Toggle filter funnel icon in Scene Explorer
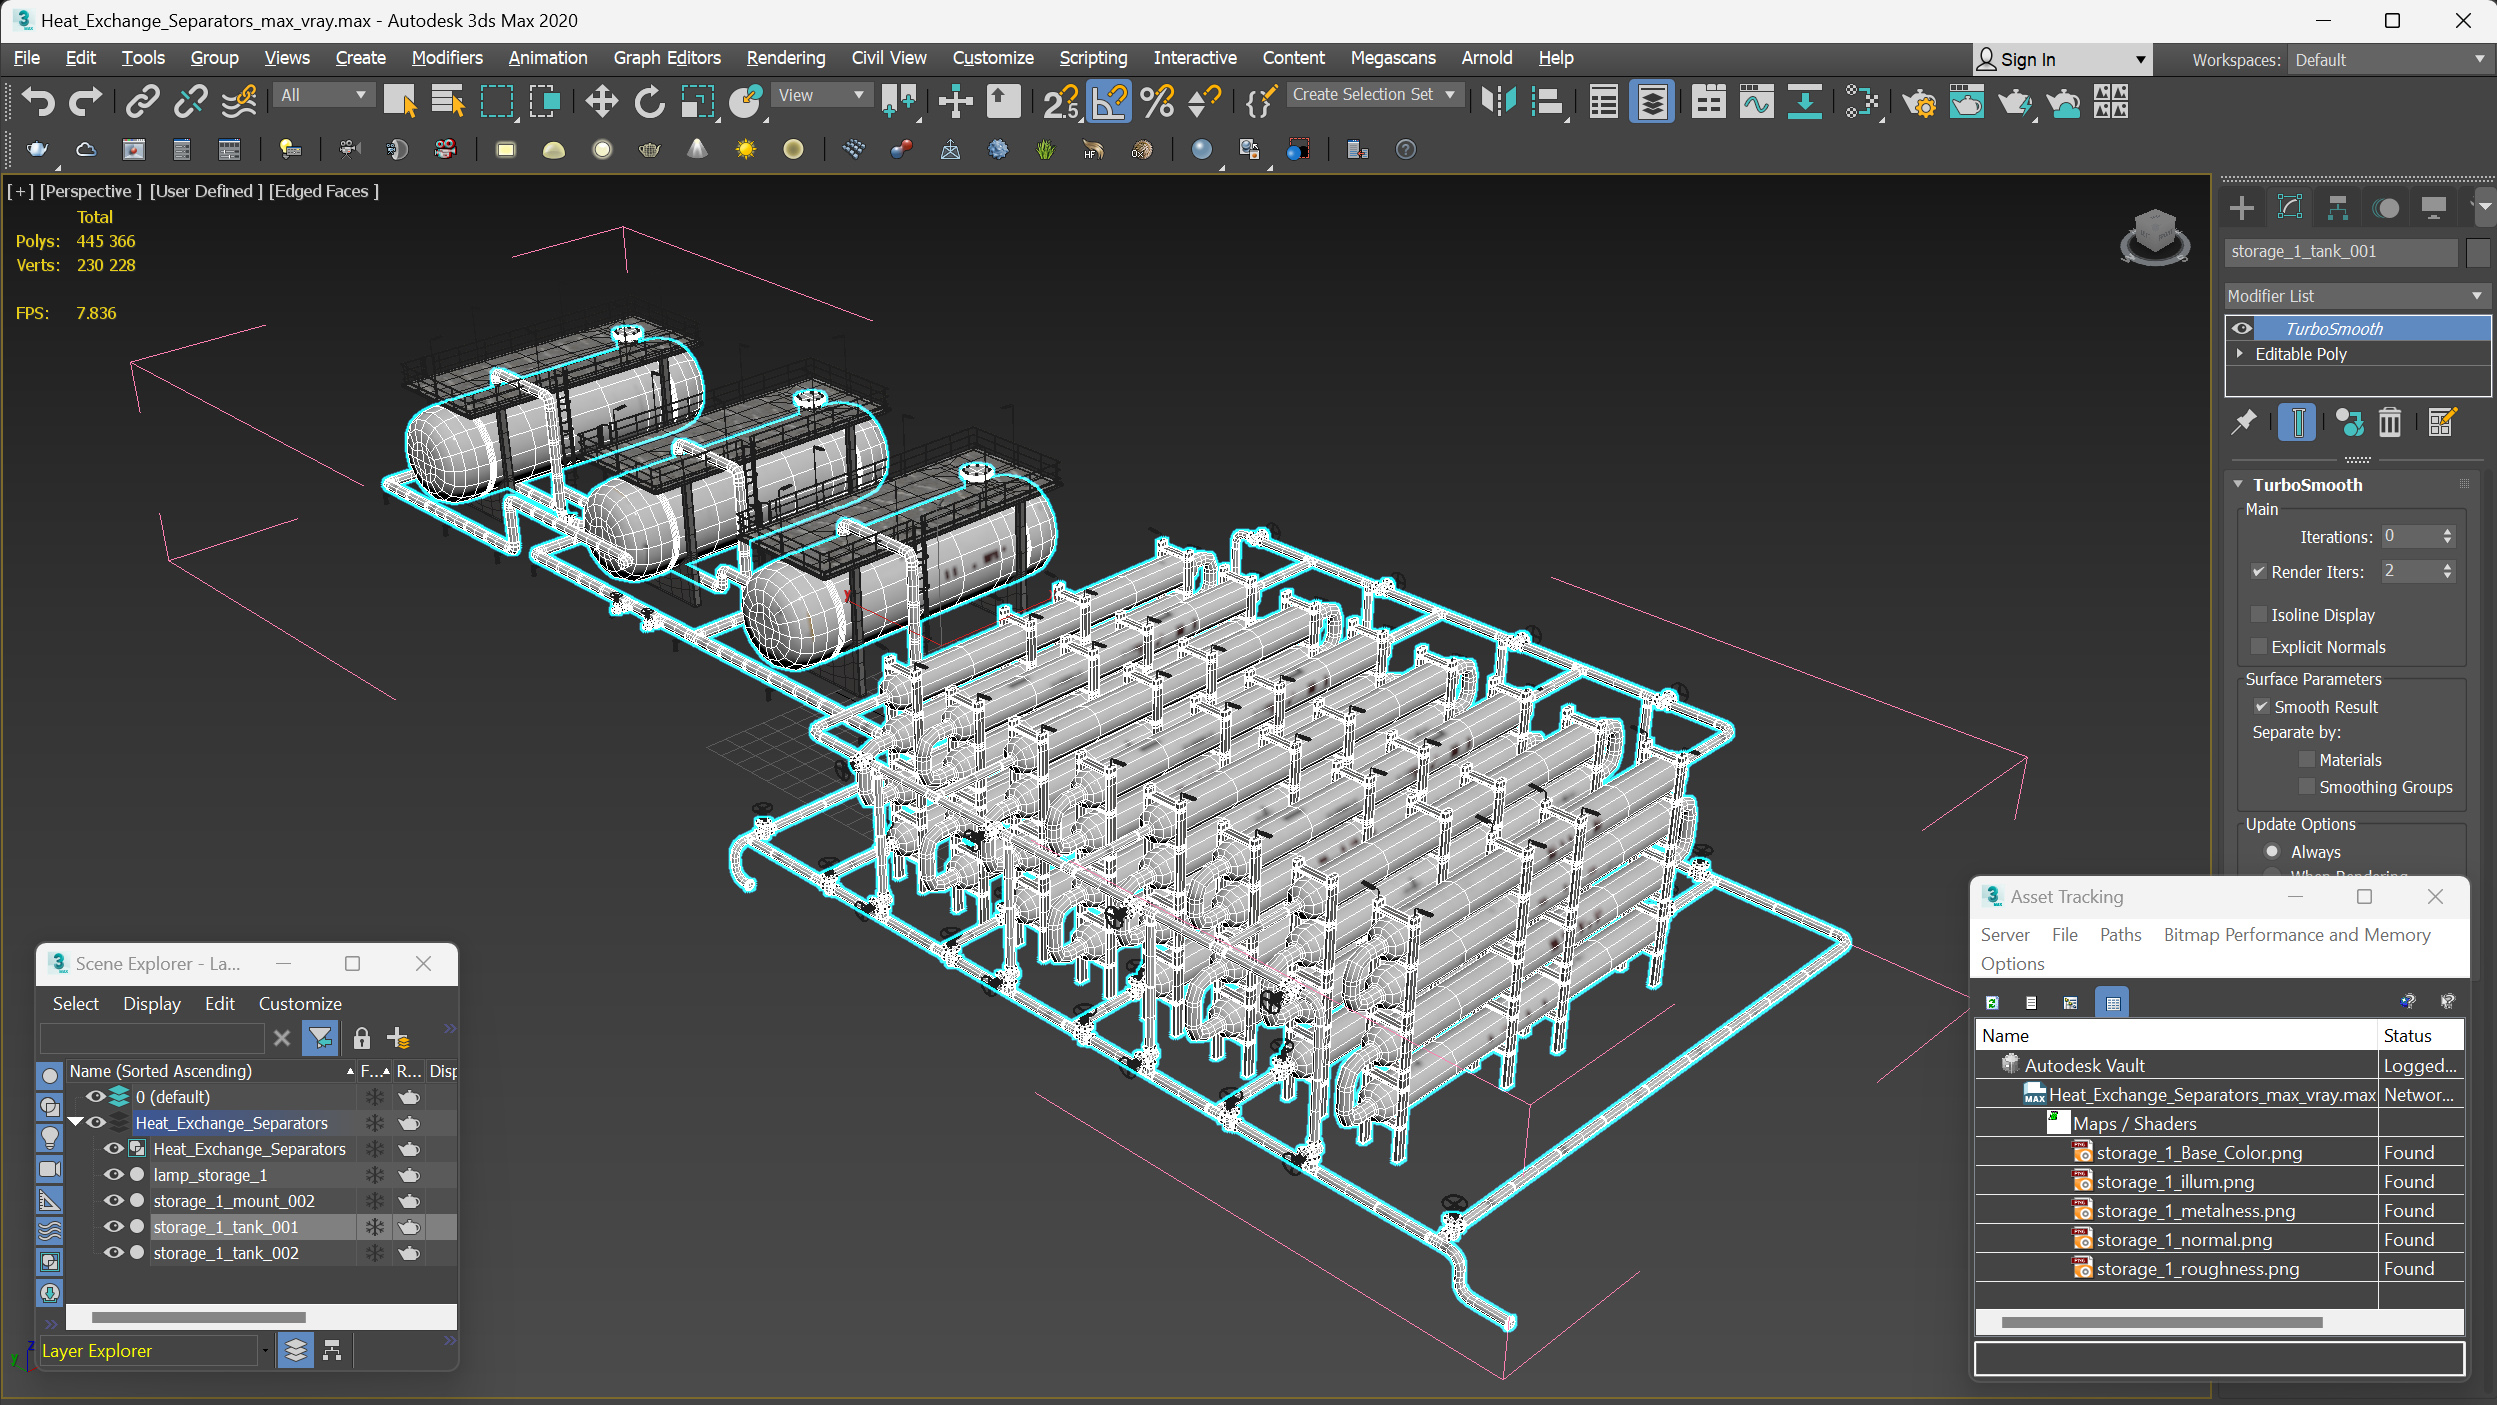 [x=320, y=1038]
